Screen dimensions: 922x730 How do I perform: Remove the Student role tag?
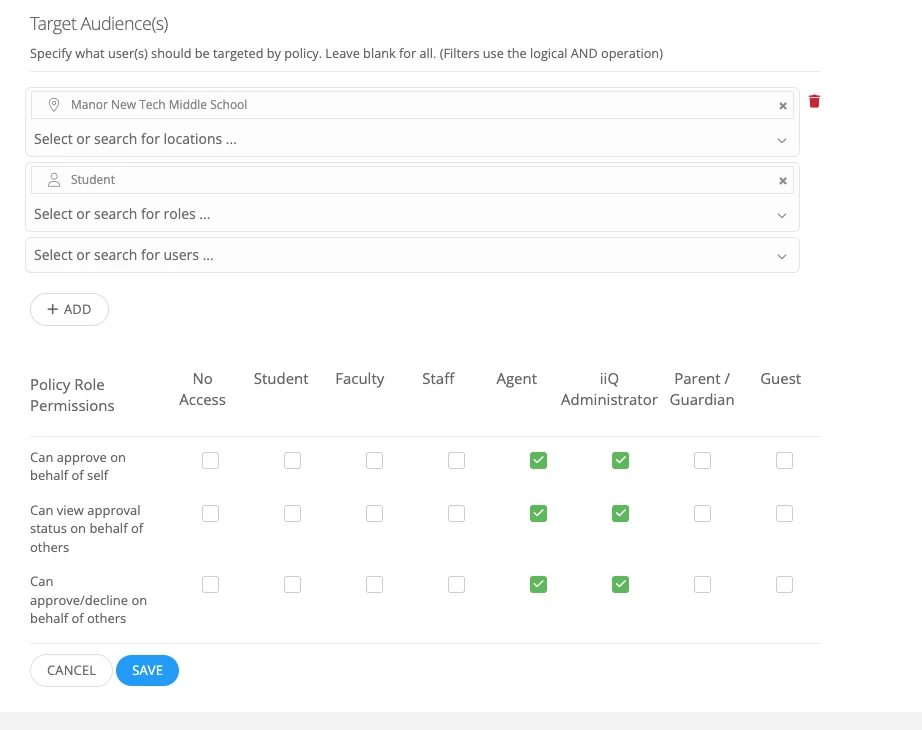(783, 181)
